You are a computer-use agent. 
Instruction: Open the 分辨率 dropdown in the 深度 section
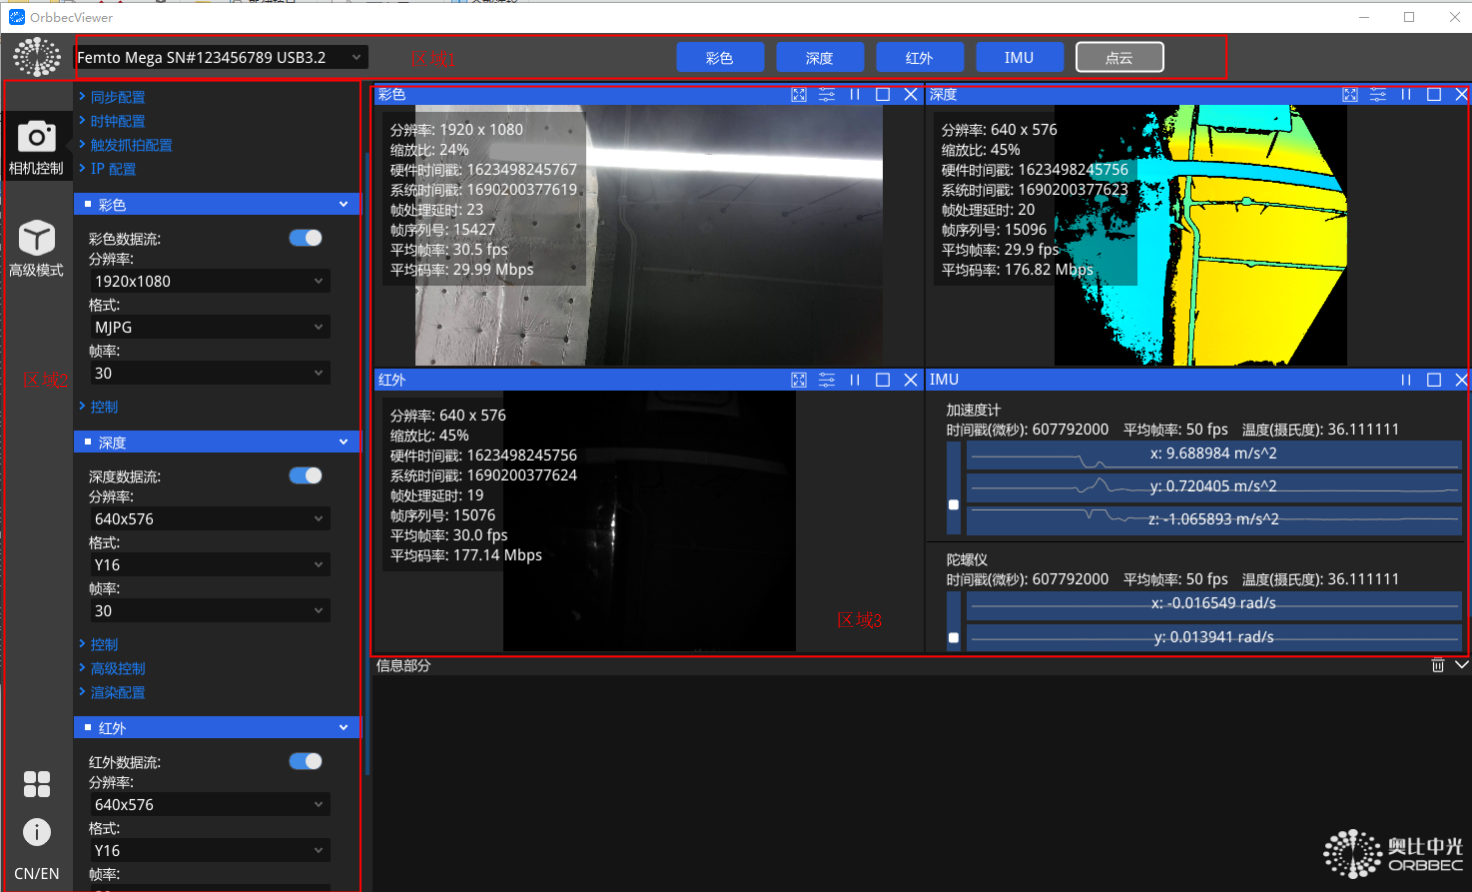[x=210, y=520]
